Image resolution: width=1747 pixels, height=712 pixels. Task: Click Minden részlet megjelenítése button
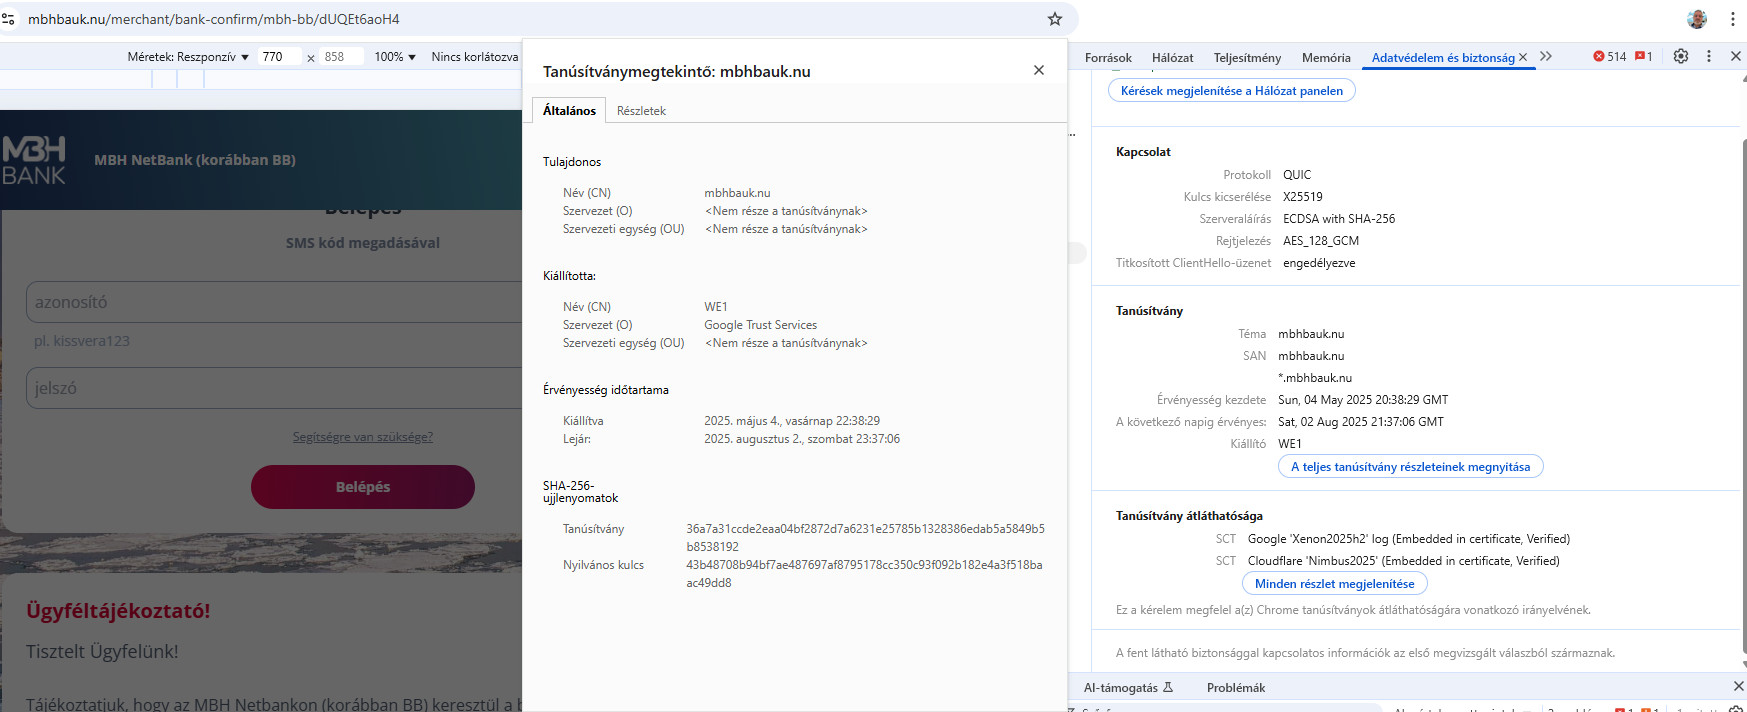pos(1334,583)
